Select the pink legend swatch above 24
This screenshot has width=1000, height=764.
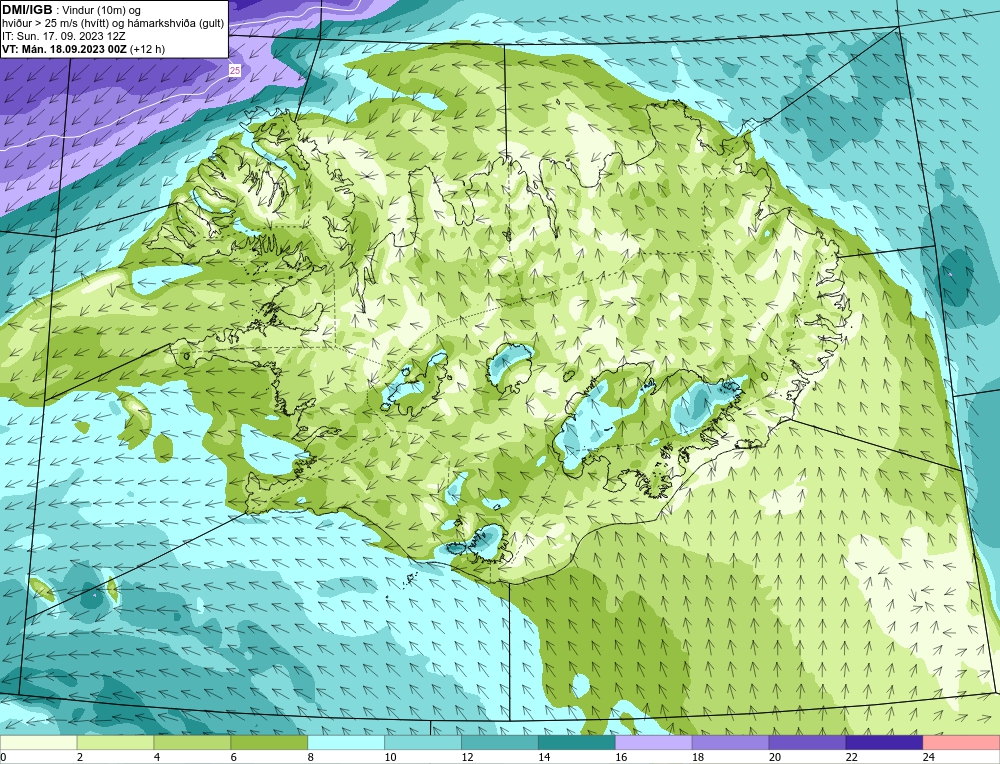[961, 742]
